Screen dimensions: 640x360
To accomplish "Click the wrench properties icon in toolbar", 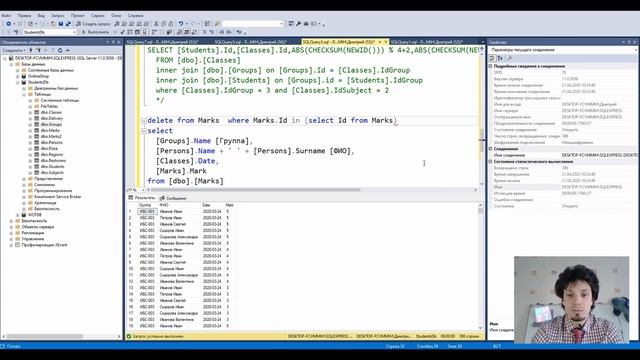I will [x=298, y=24].
